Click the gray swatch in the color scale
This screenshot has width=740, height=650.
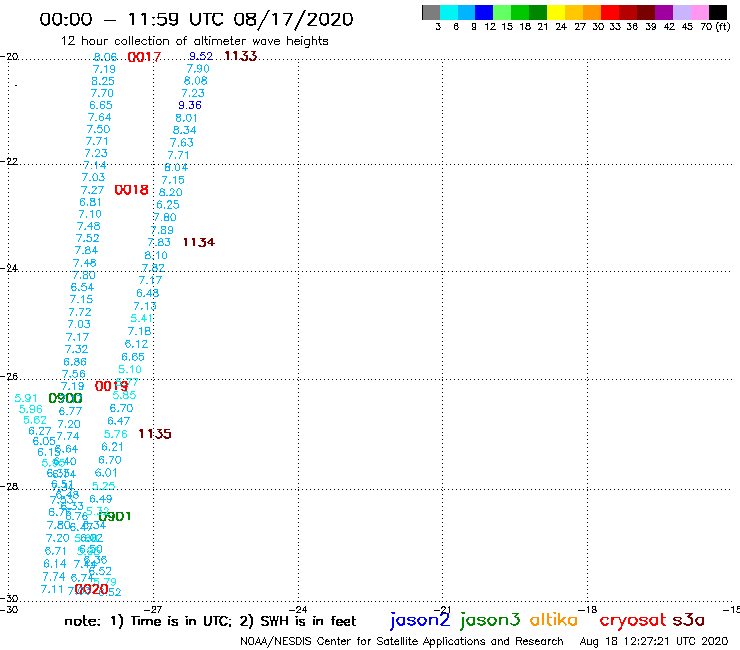[431, 12]
